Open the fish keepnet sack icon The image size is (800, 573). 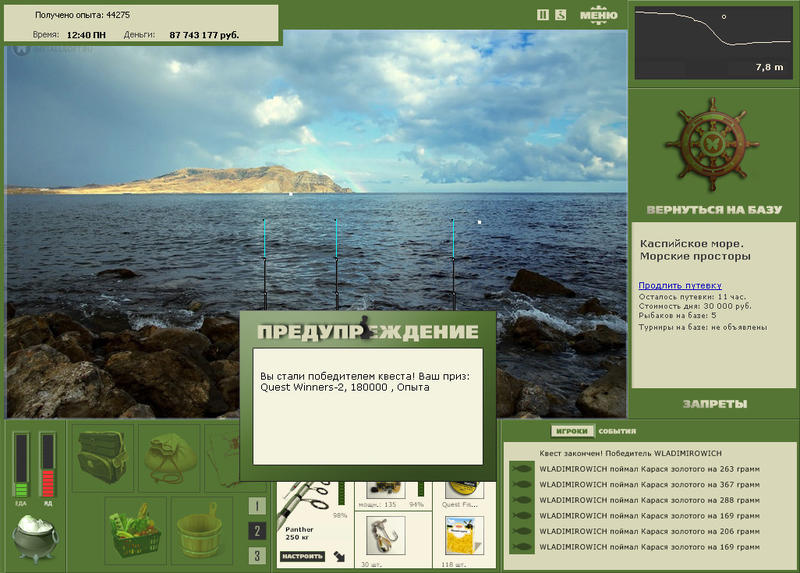[x=170, y=458]
